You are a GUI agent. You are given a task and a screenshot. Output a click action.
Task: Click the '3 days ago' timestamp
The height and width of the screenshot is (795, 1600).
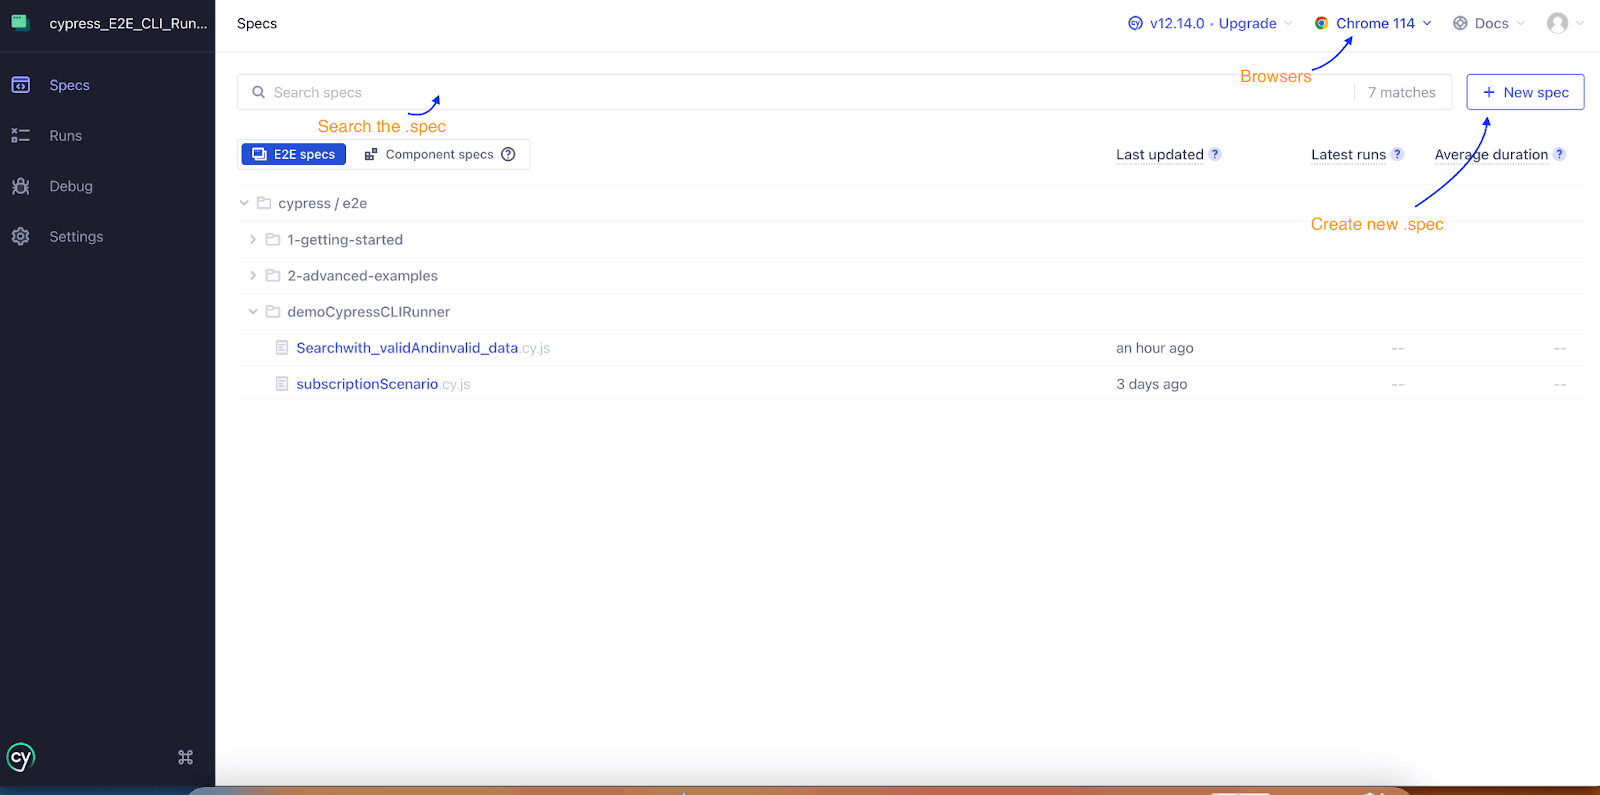point(1152,384)
